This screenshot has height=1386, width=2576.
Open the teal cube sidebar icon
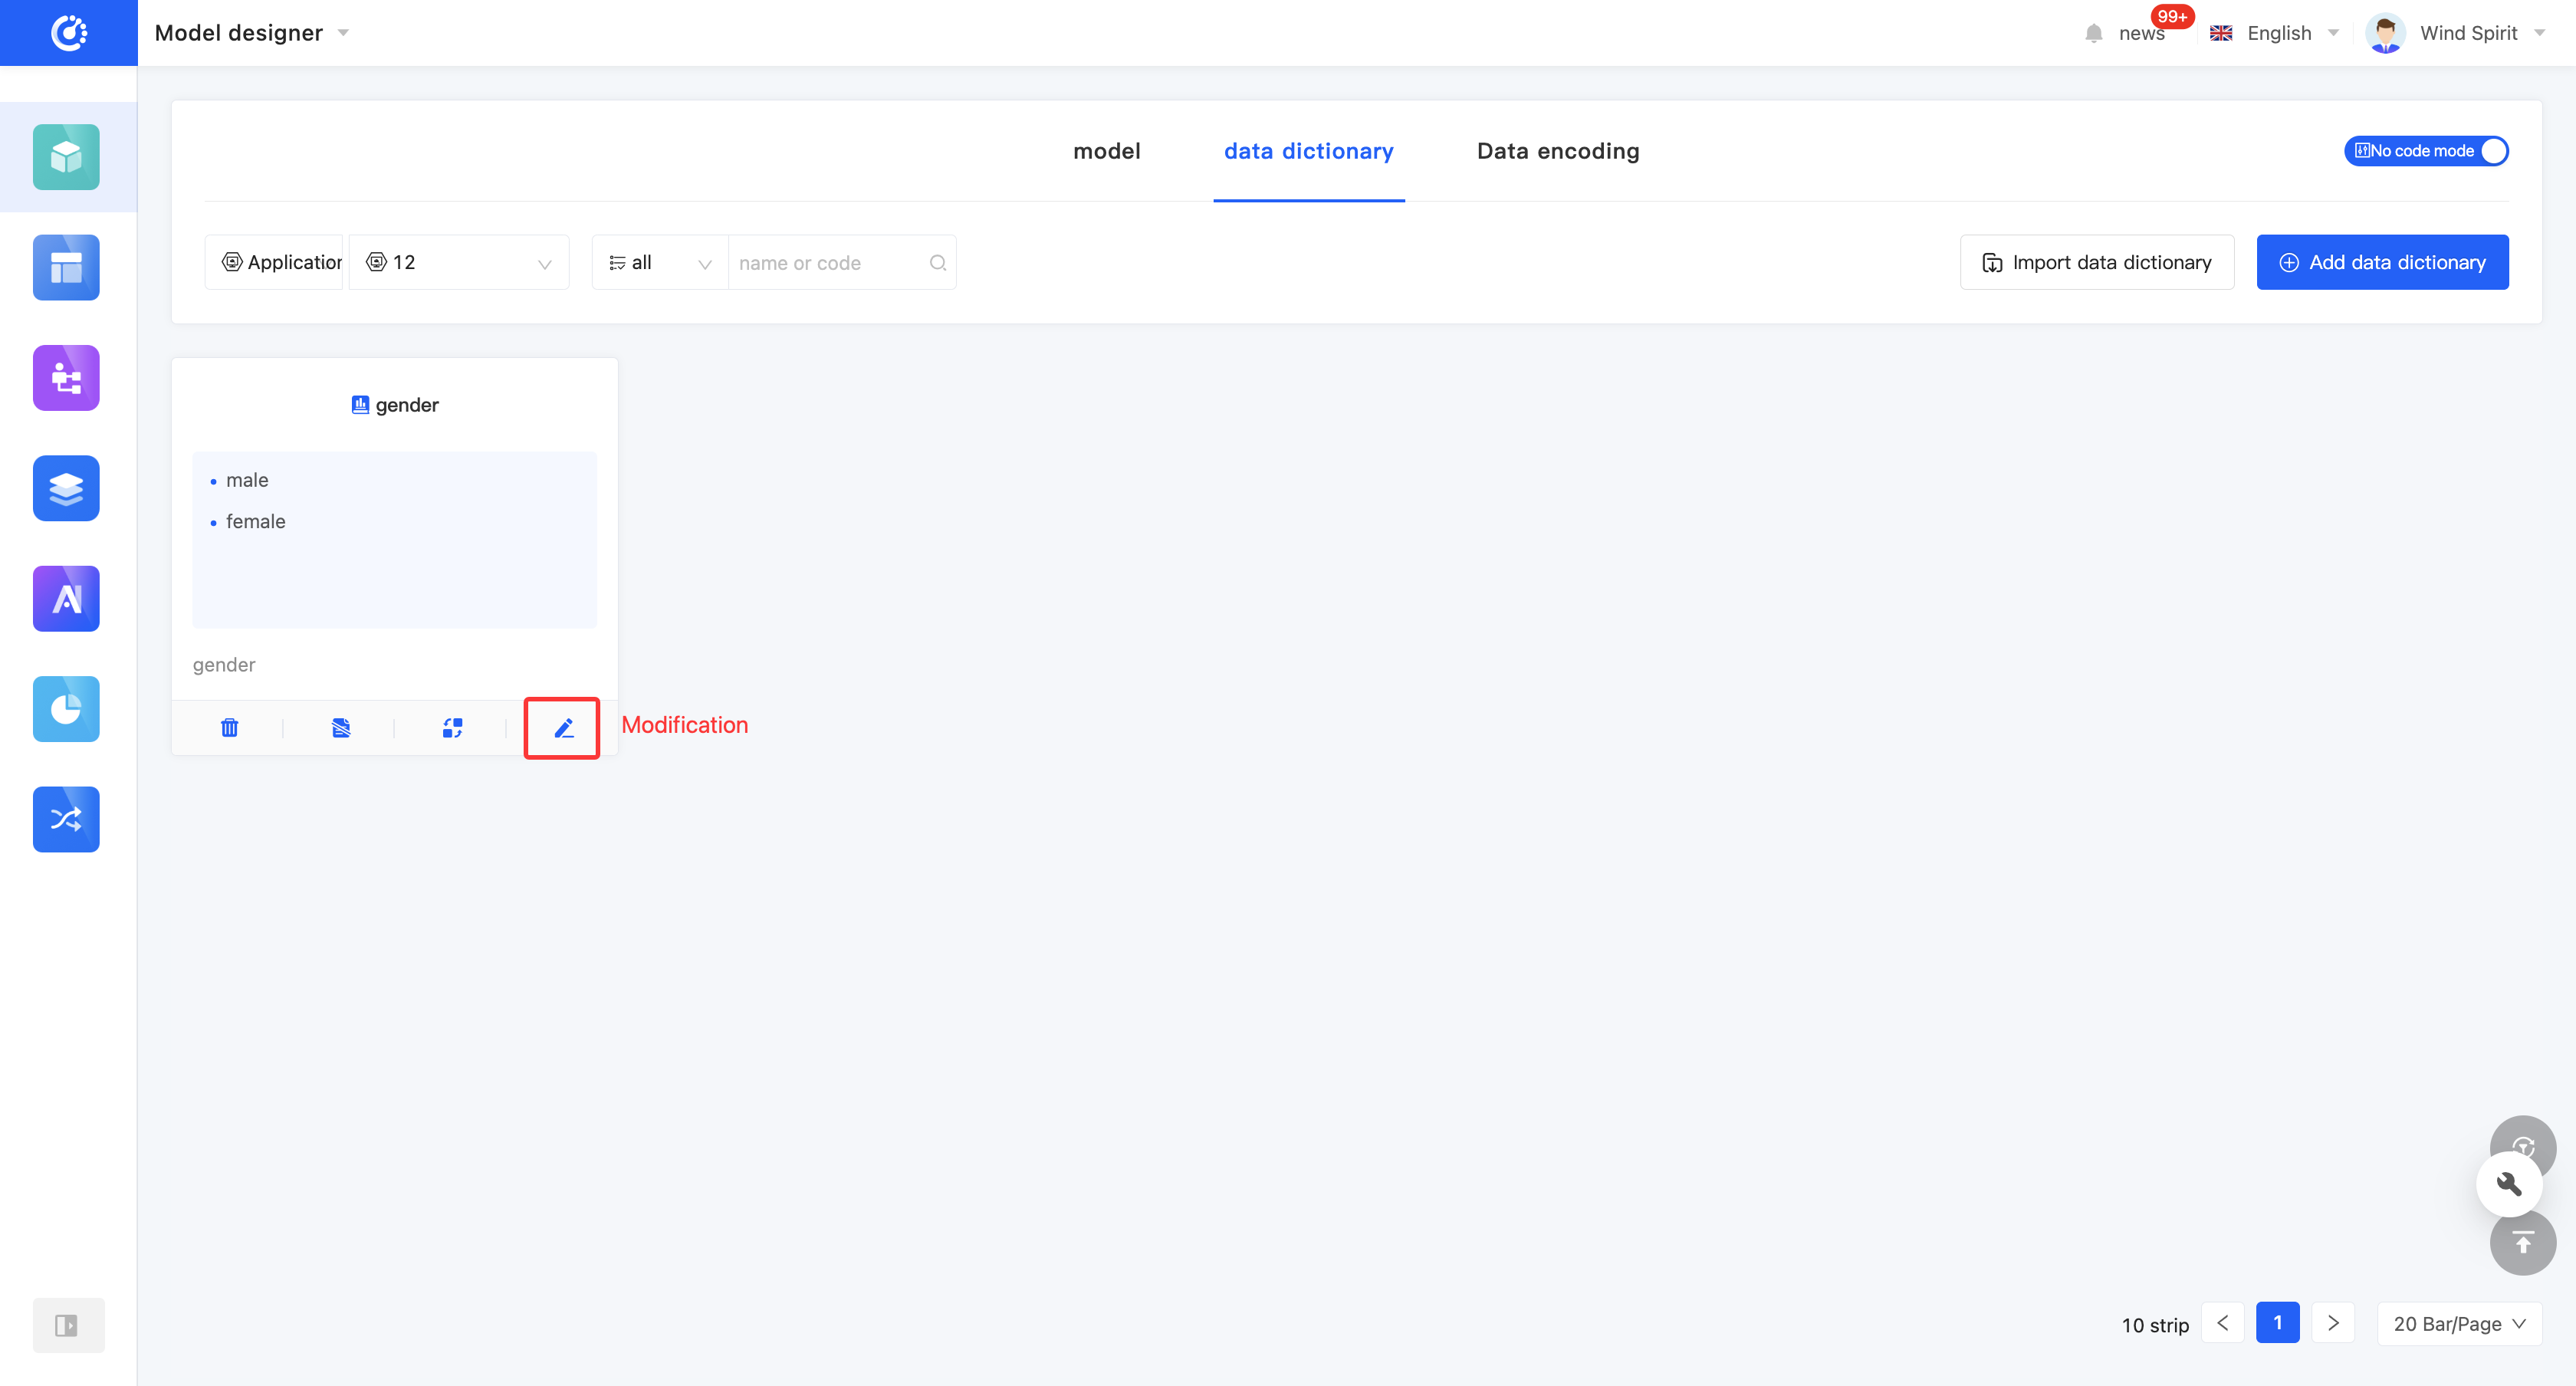[66, 157]
